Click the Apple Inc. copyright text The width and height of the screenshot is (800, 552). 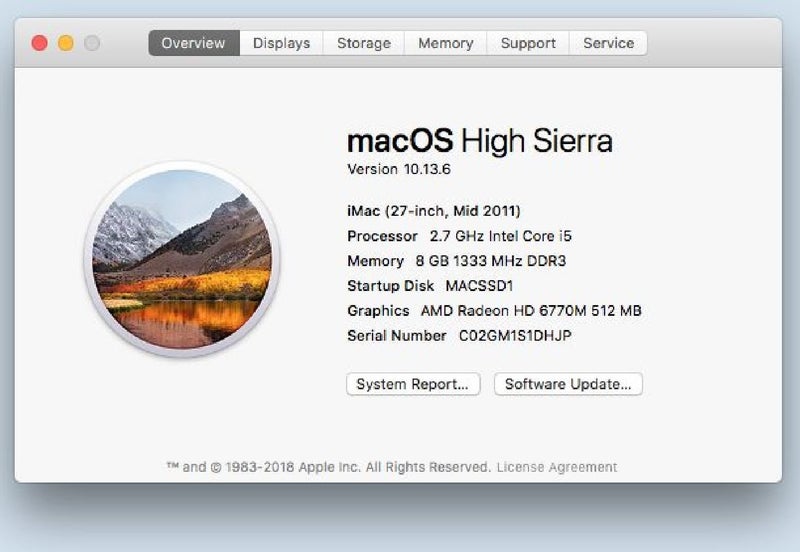pyautogui.click(x=329, y=467)
